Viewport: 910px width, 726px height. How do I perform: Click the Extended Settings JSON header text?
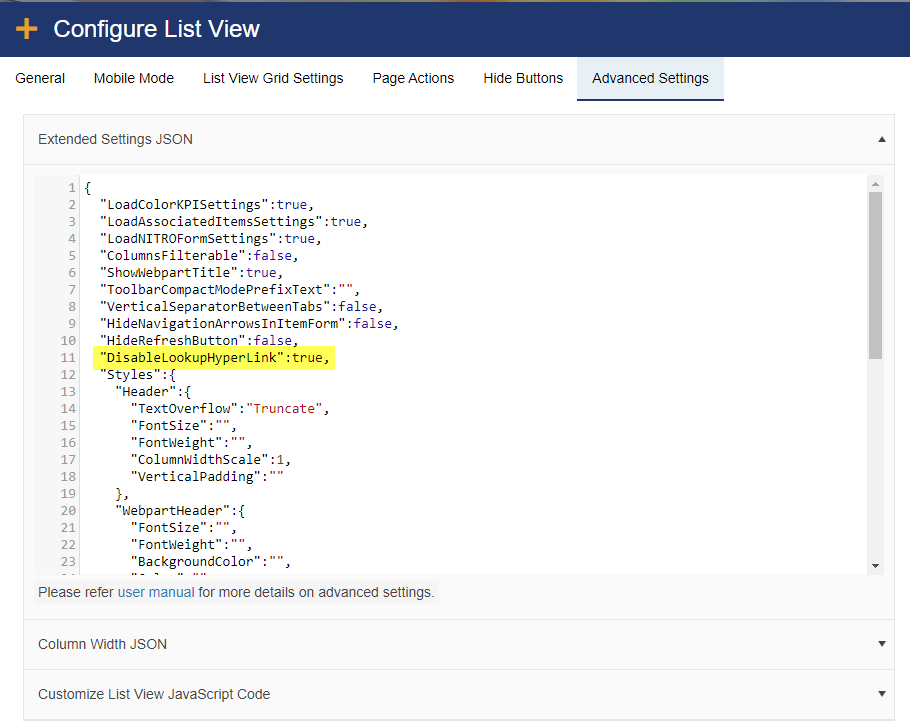[x=115, y=139]
